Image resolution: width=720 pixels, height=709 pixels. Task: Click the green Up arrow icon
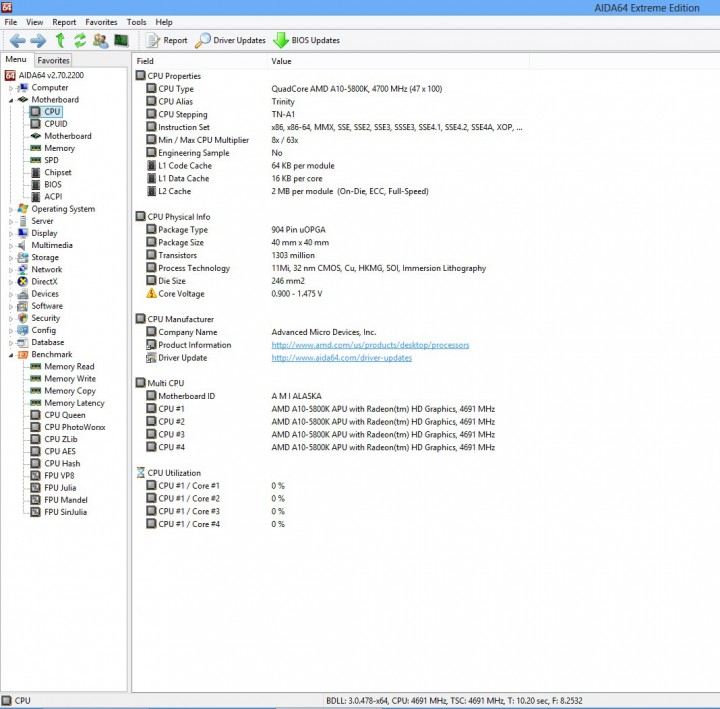[x=60, y=40]
